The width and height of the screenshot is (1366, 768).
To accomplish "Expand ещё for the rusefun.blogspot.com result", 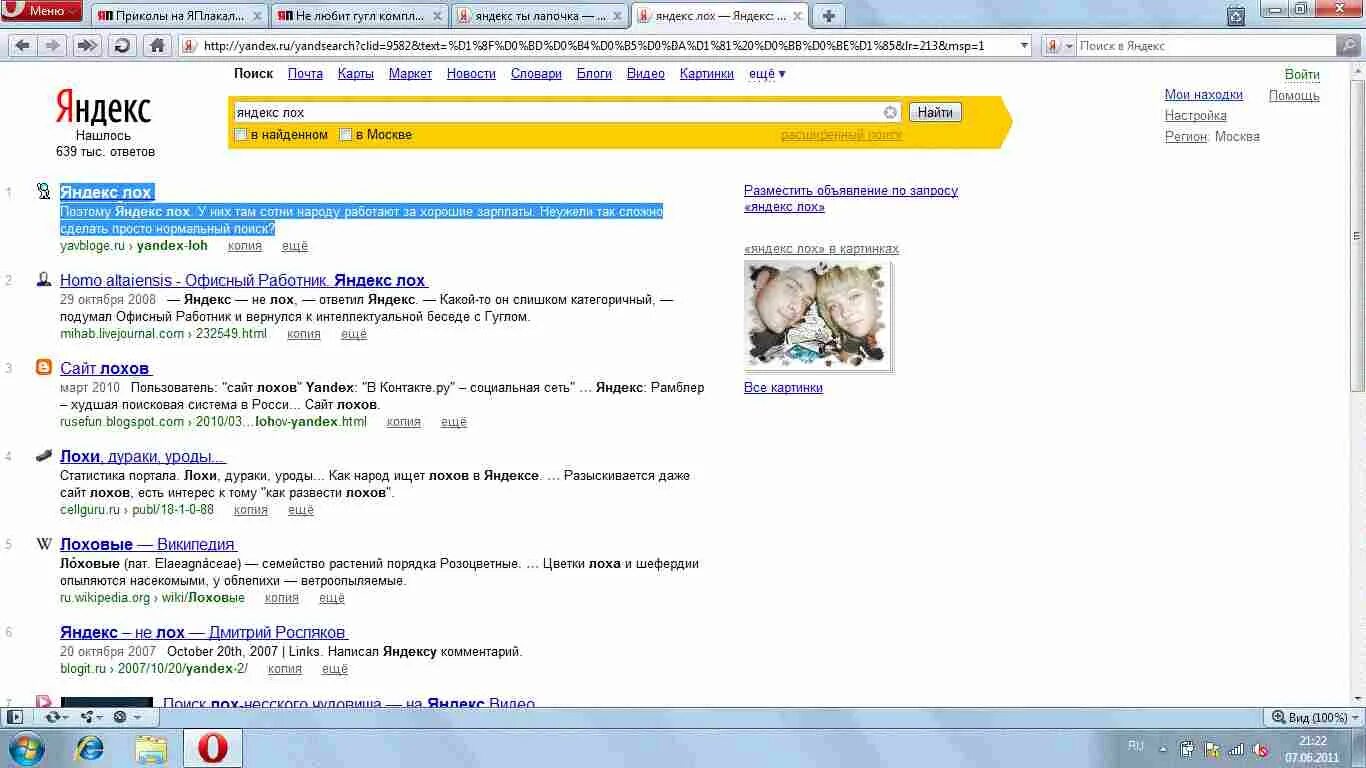I will coord(454,422).
